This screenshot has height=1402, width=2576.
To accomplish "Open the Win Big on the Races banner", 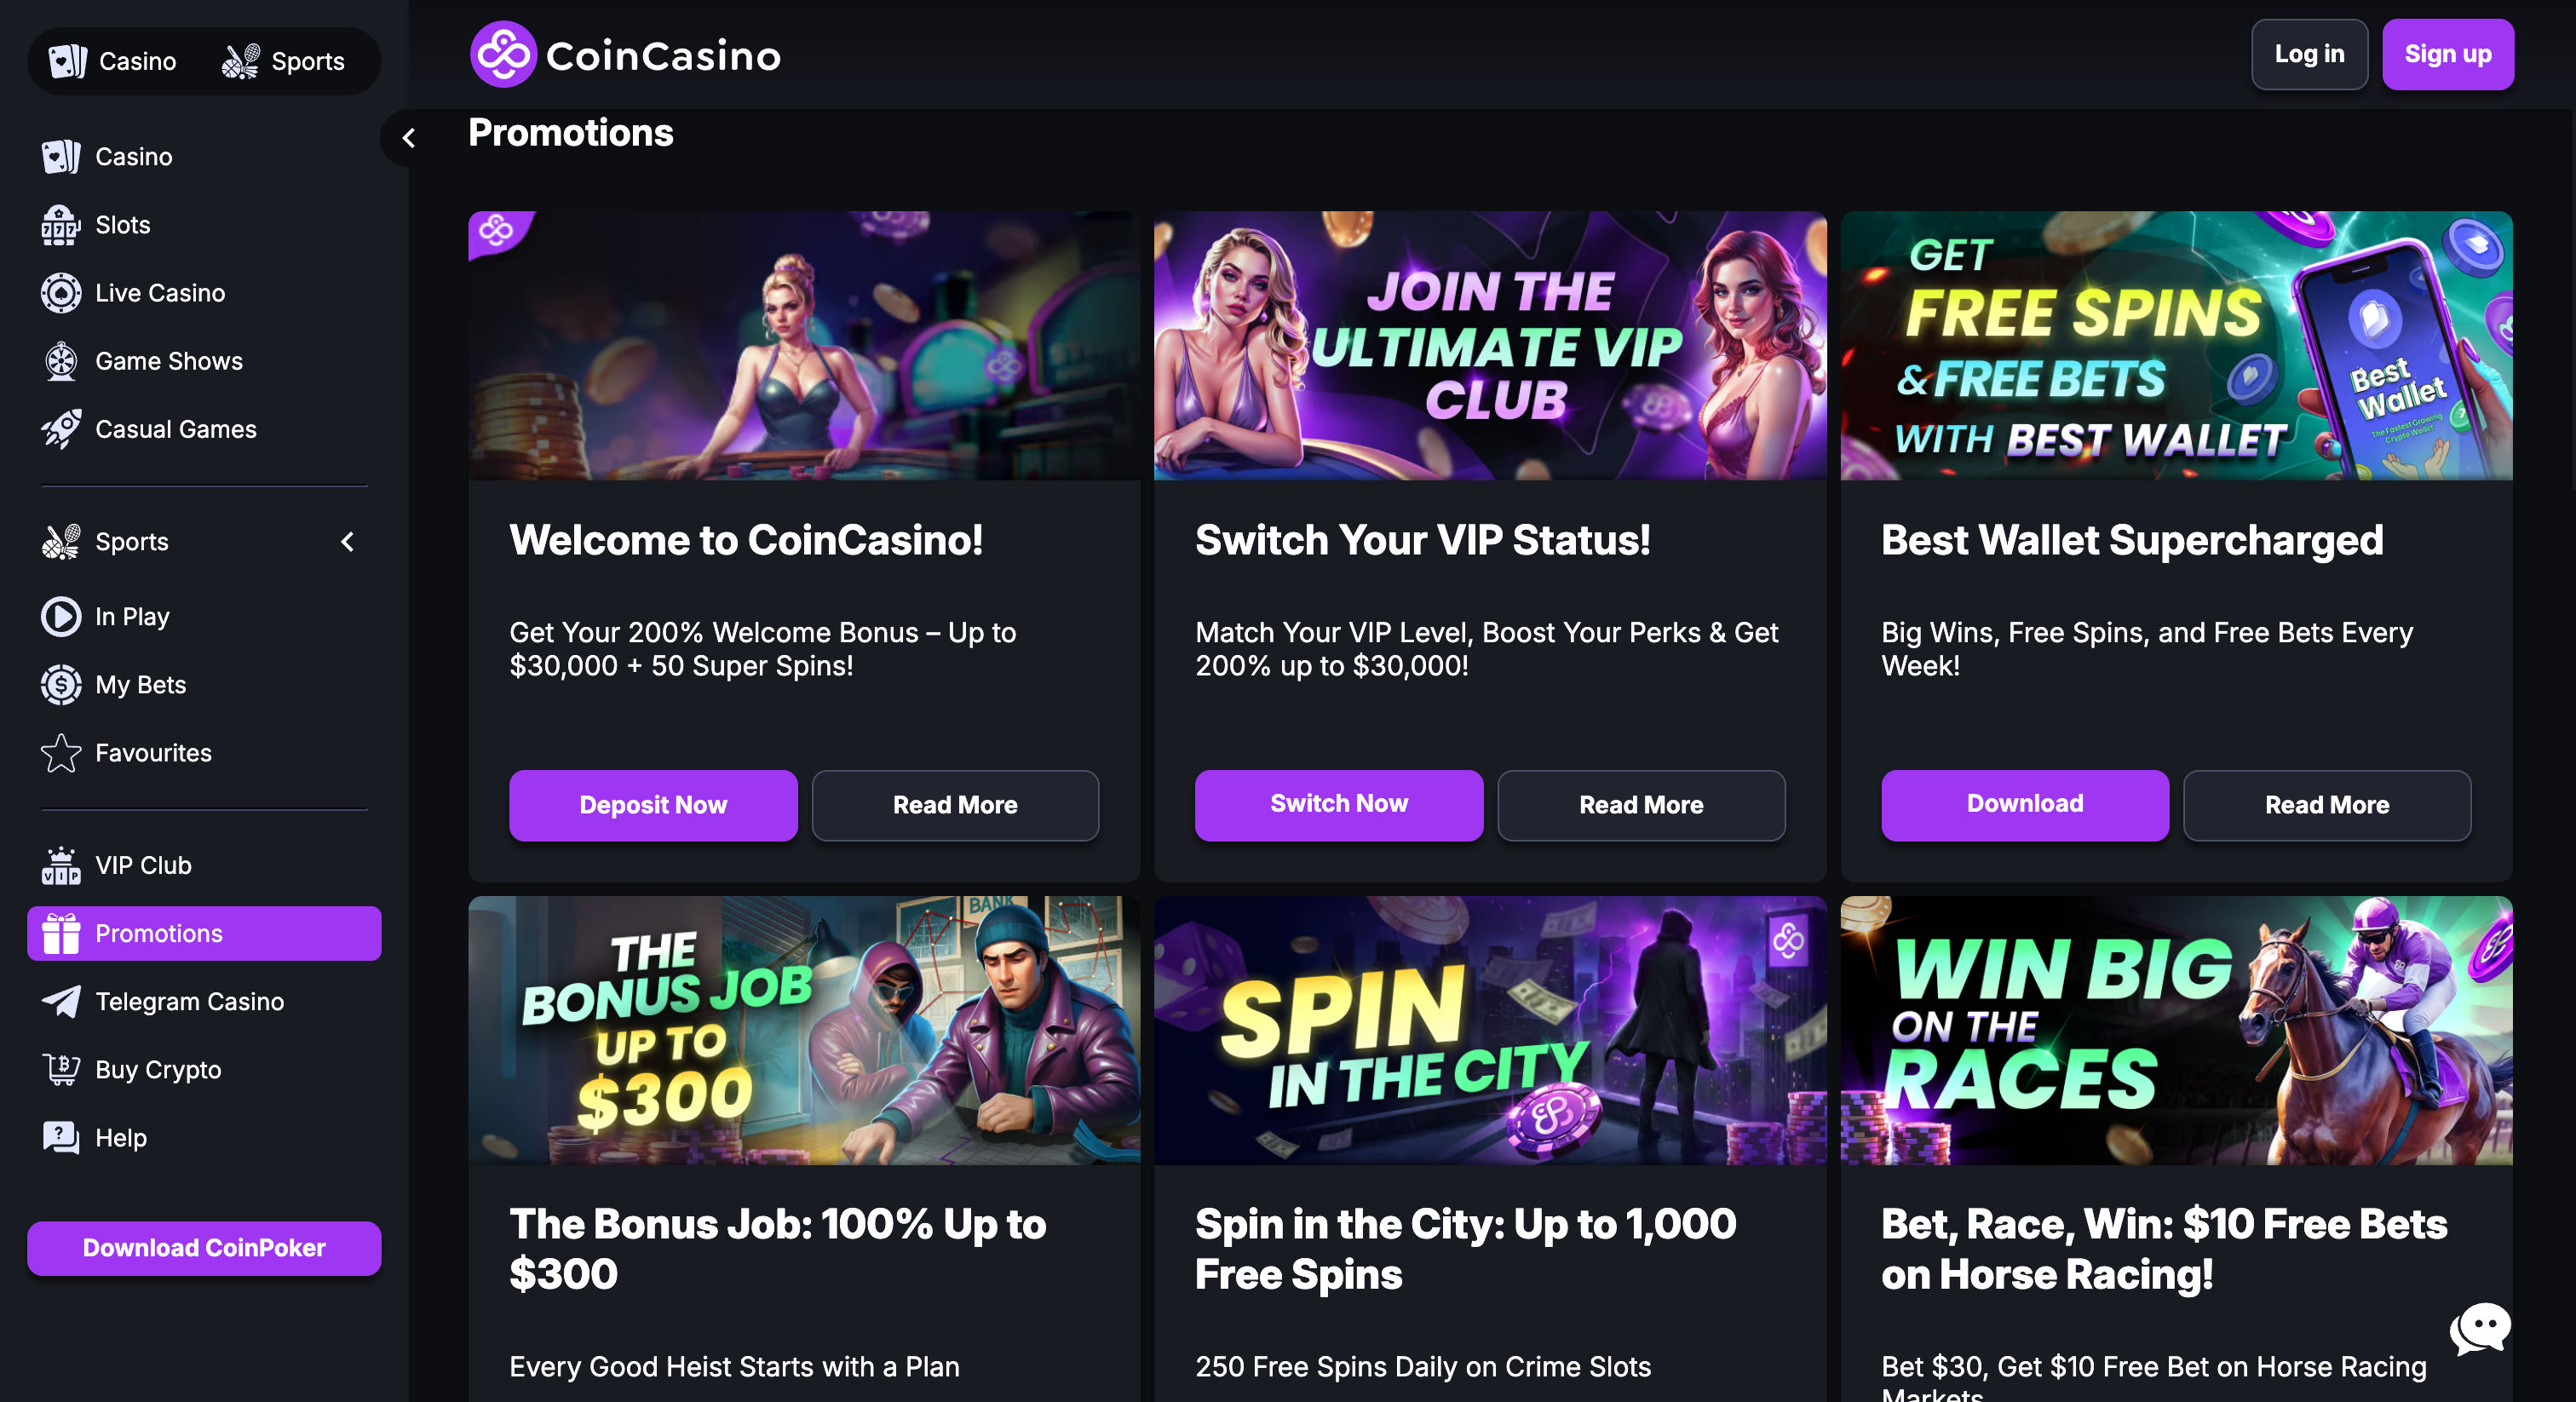I will pos(2175,1030).
